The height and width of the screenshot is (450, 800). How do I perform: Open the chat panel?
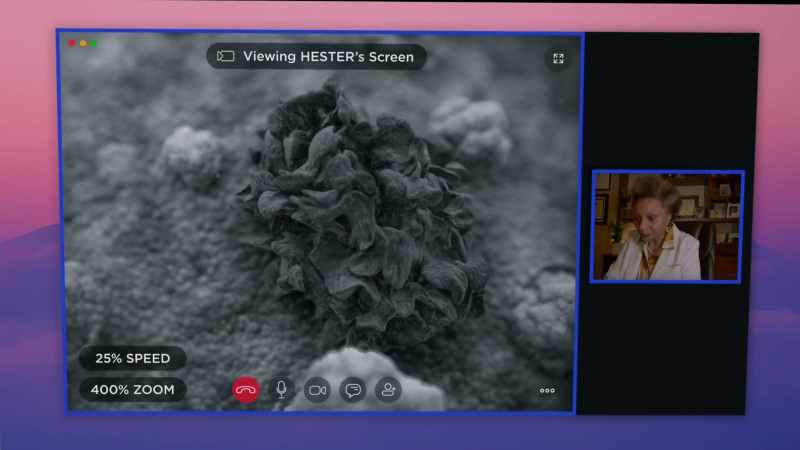tap(353, 390)
